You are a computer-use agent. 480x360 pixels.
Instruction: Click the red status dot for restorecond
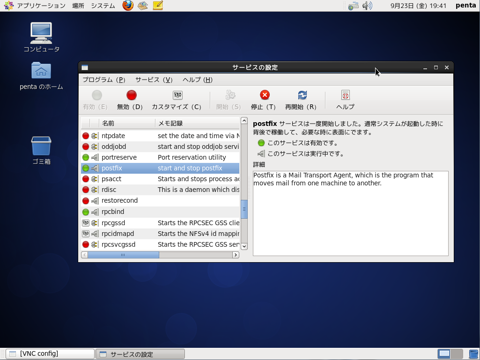[x=86, y=201]
